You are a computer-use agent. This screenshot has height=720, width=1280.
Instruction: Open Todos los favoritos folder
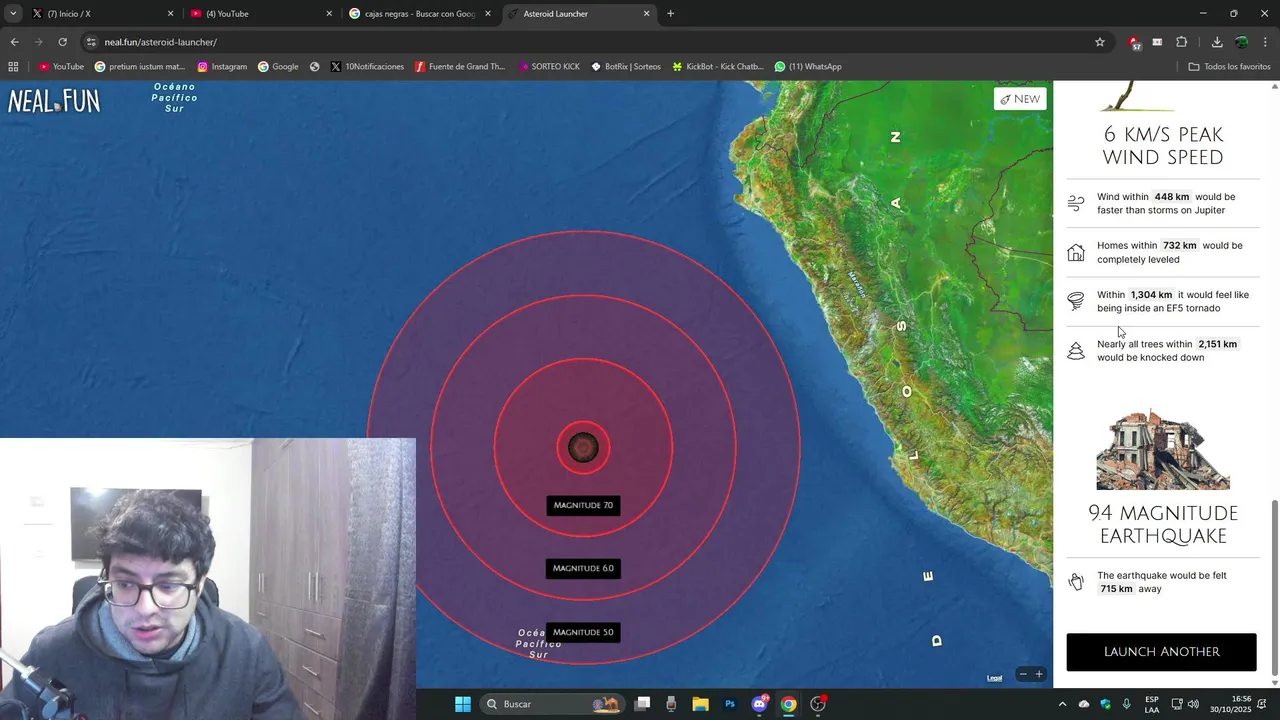[x=1229, y=67]
